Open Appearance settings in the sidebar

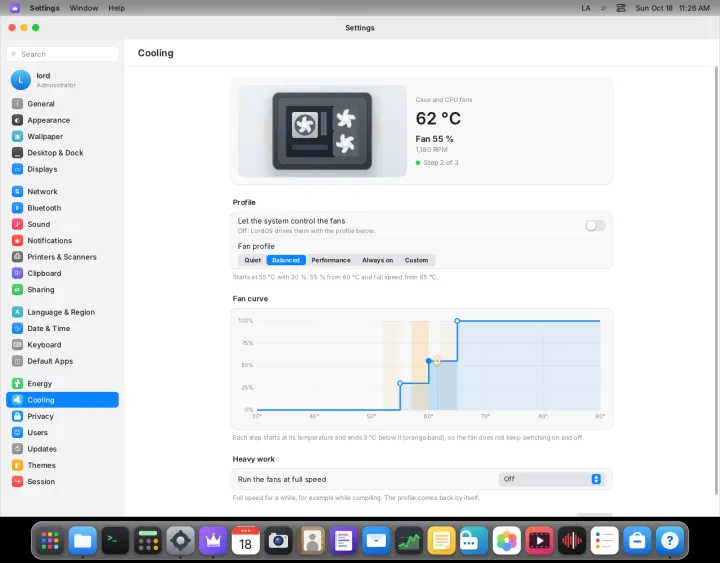(62, 120)
